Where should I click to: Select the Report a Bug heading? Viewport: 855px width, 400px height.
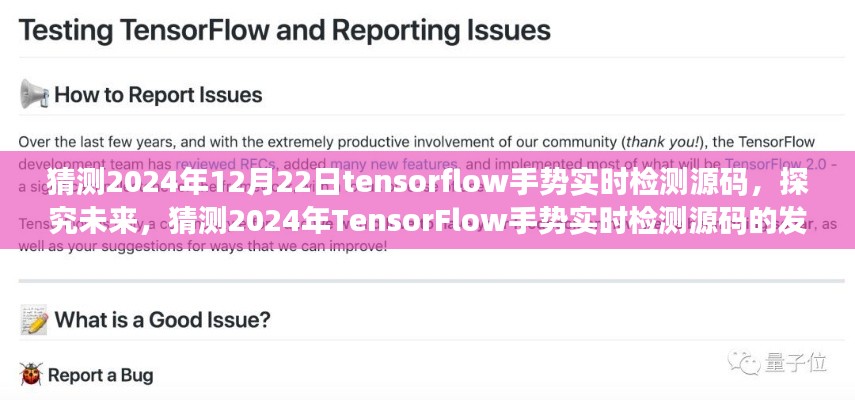(101, 376)
